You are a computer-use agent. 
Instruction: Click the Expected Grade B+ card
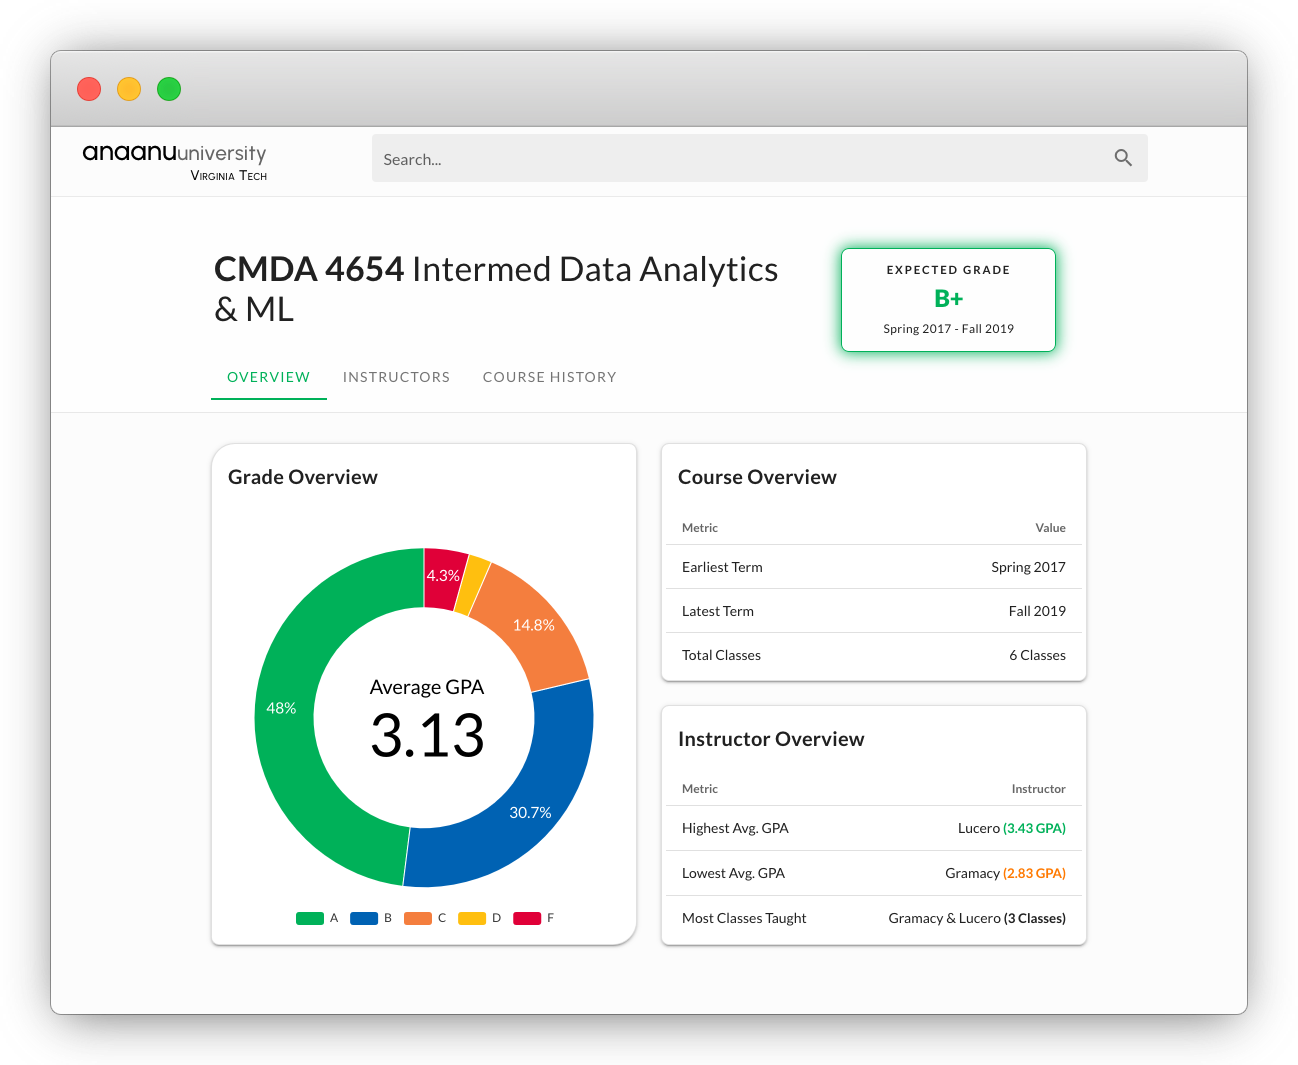[948, 300]
